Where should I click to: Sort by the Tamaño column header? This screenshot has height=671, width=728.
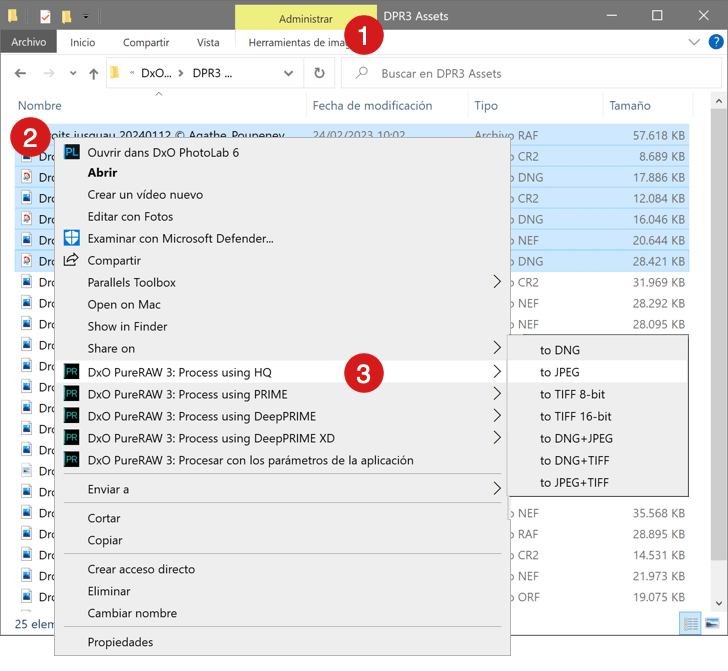click(x=630, y=106)
